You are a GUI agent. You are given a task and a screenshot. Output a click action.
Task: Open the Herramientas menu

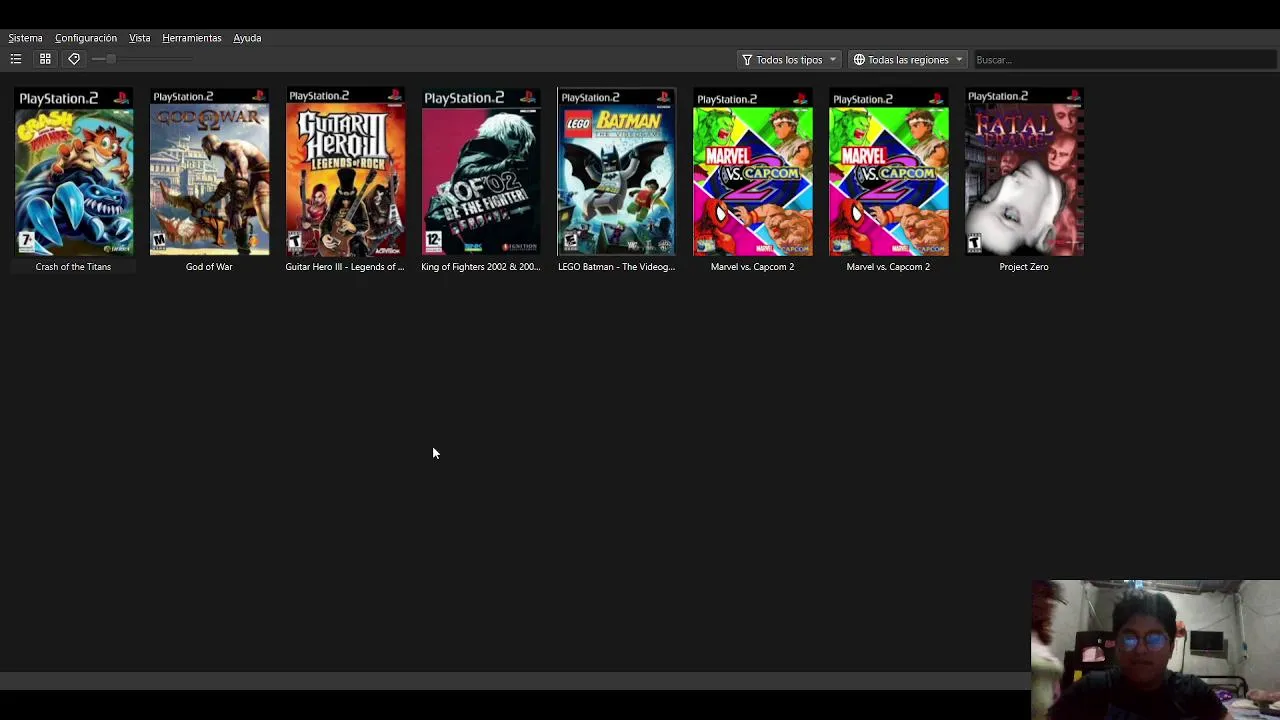[x=192, y=38]
